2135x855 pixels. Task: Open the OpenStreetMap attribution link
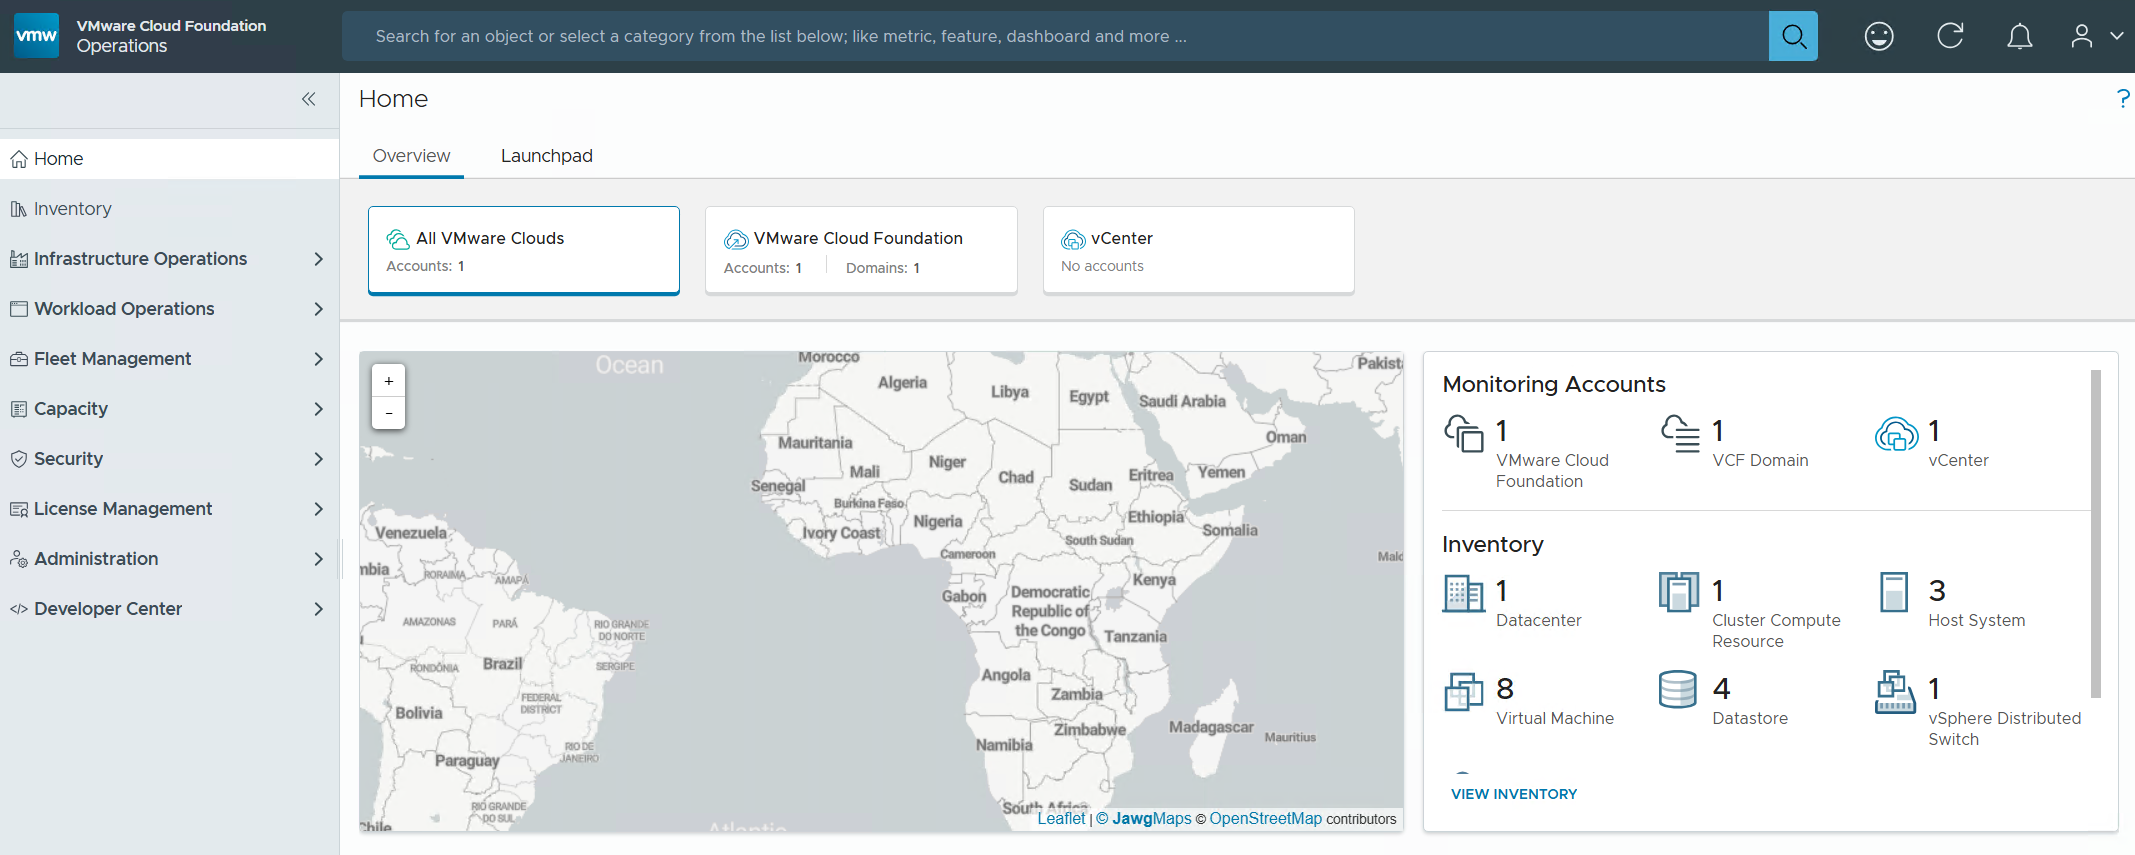coord(1265,819)
